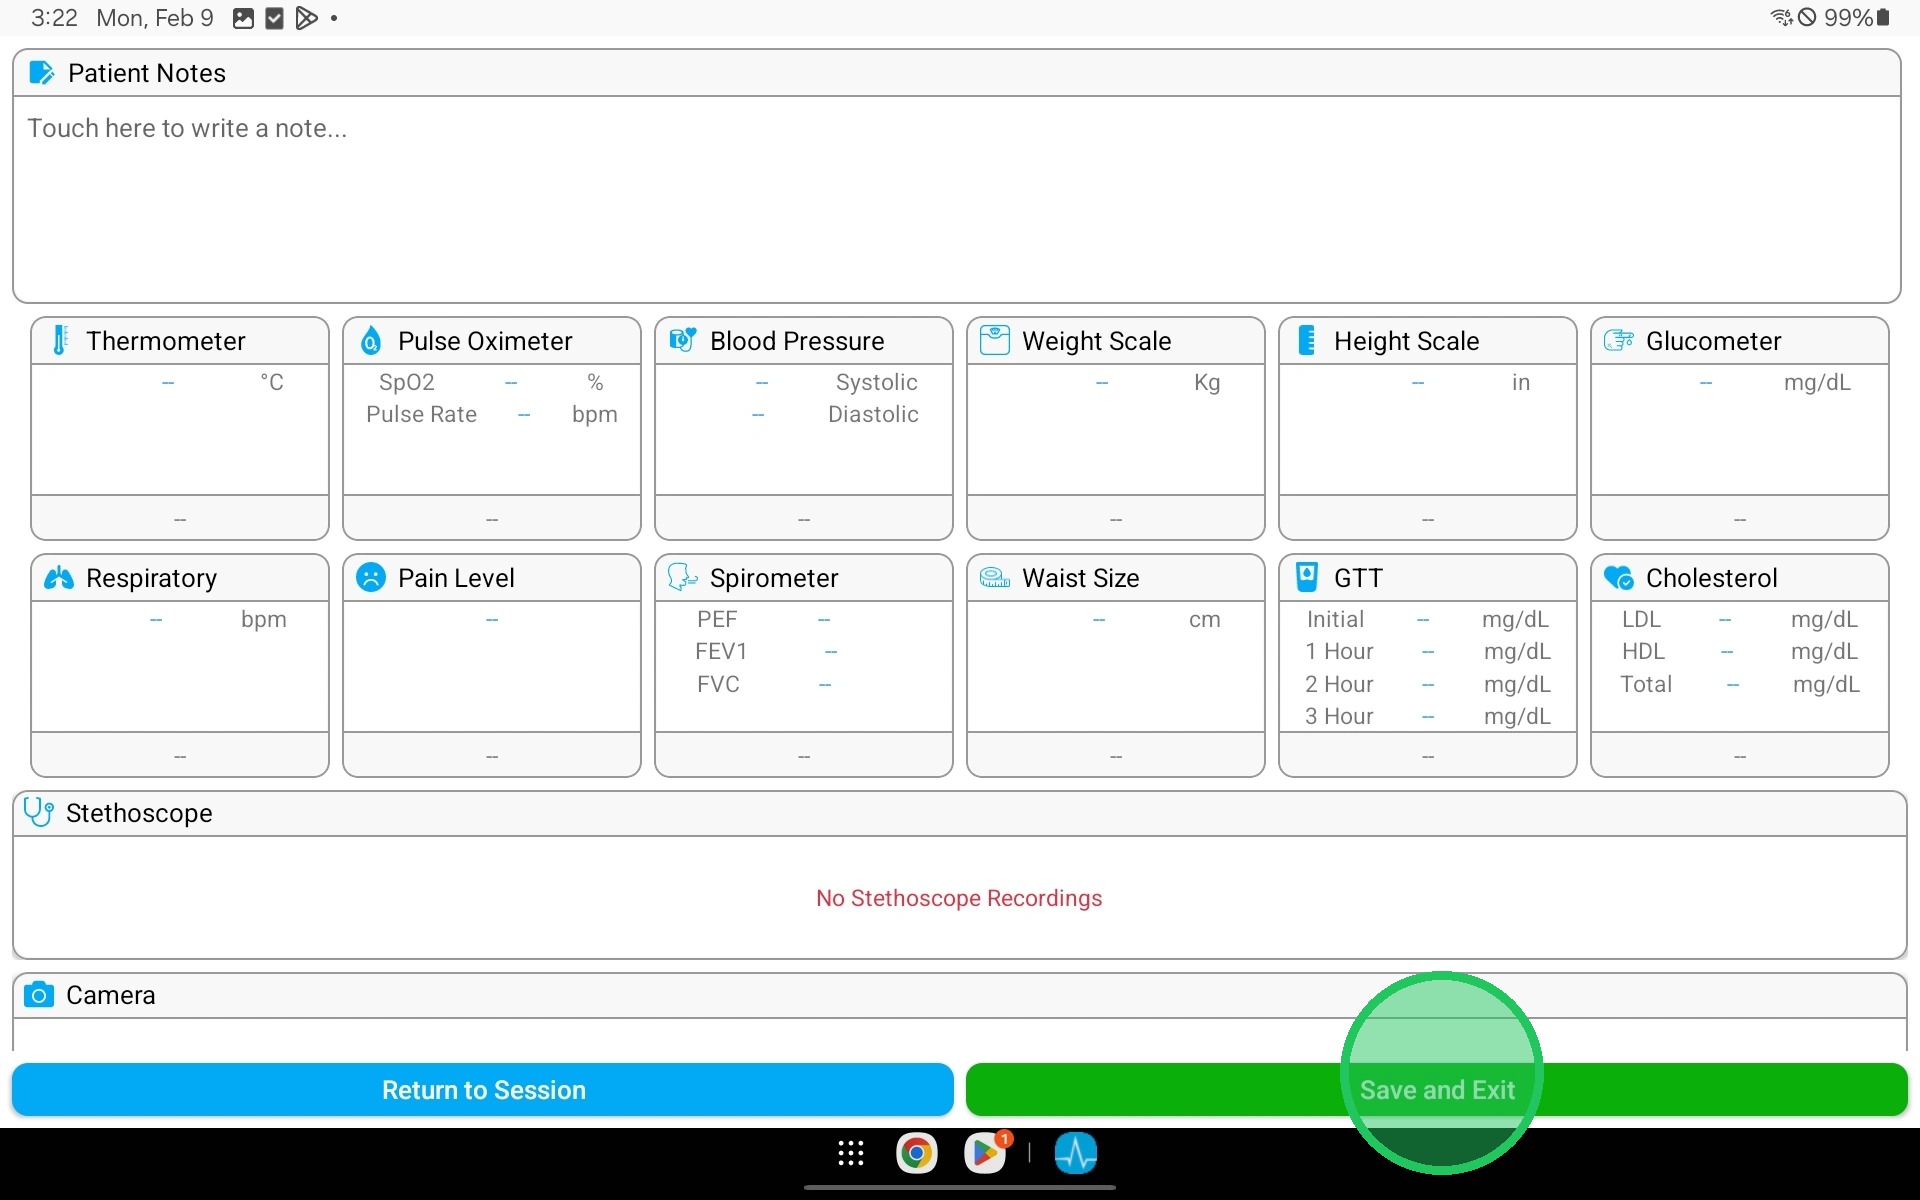
Task: Tap the Spirometer icon
Action: [x=682, y=578]
